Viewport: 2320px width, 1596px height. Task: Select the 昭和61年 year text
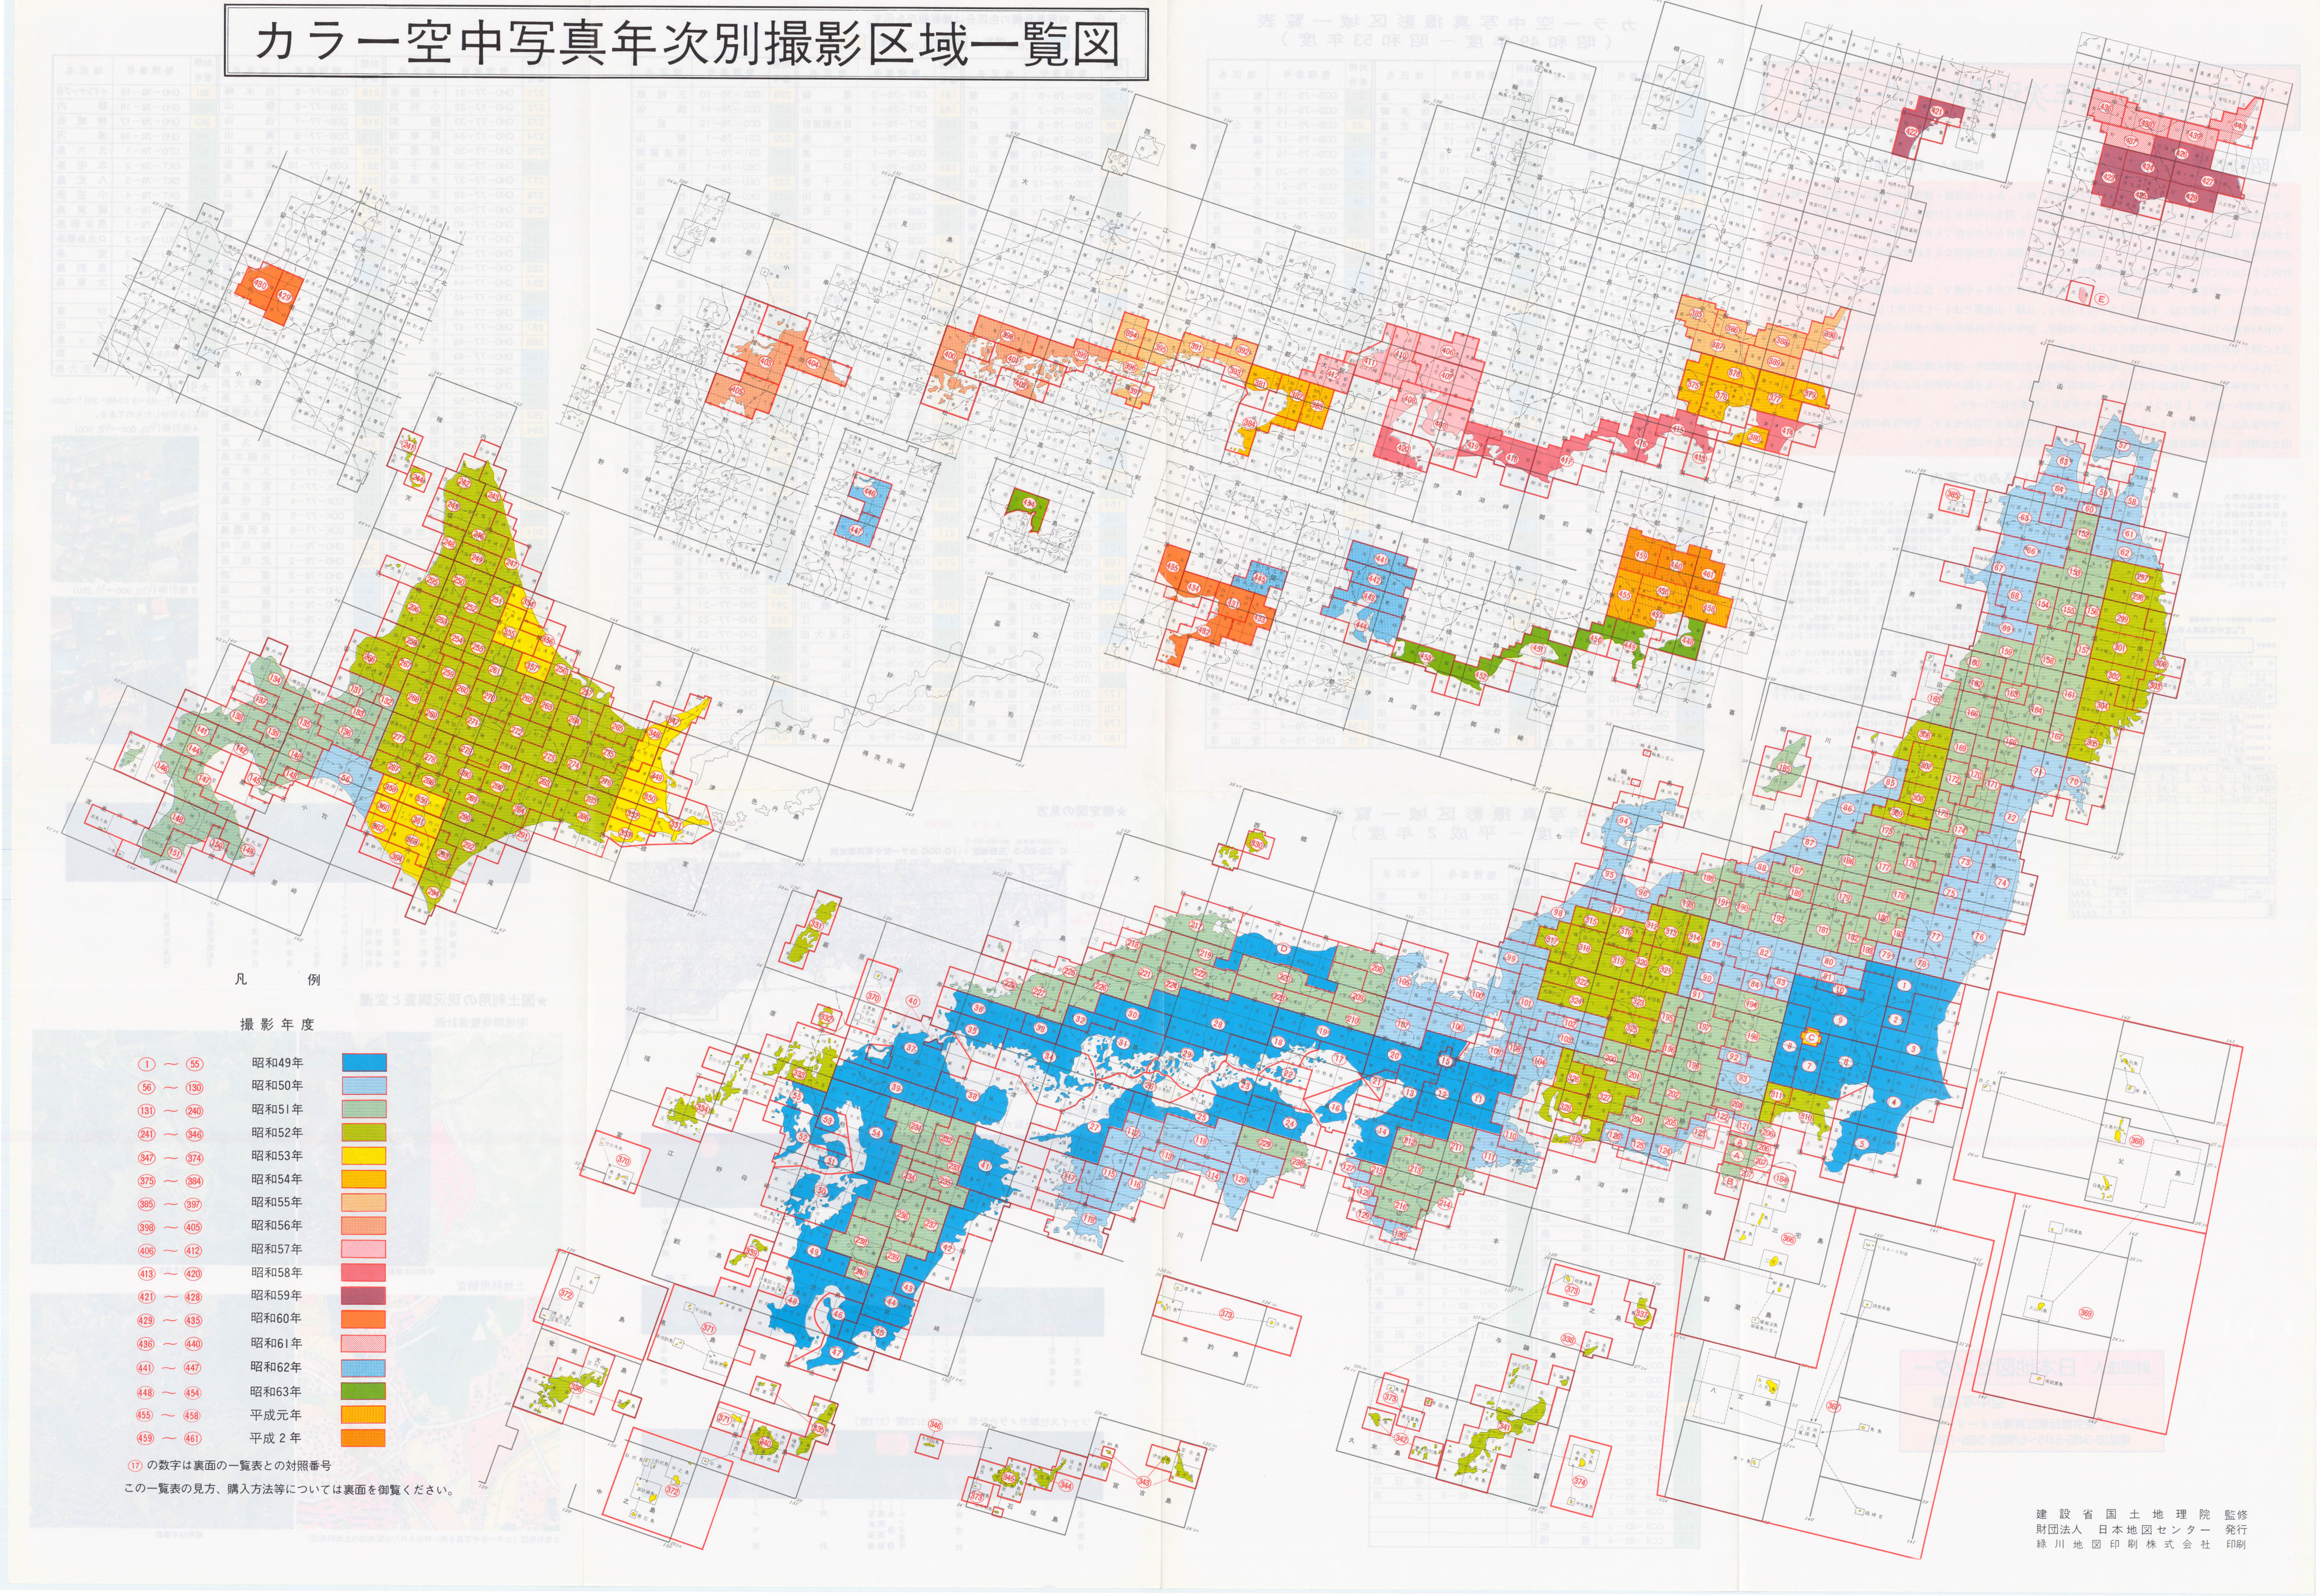coord(277,1344)
